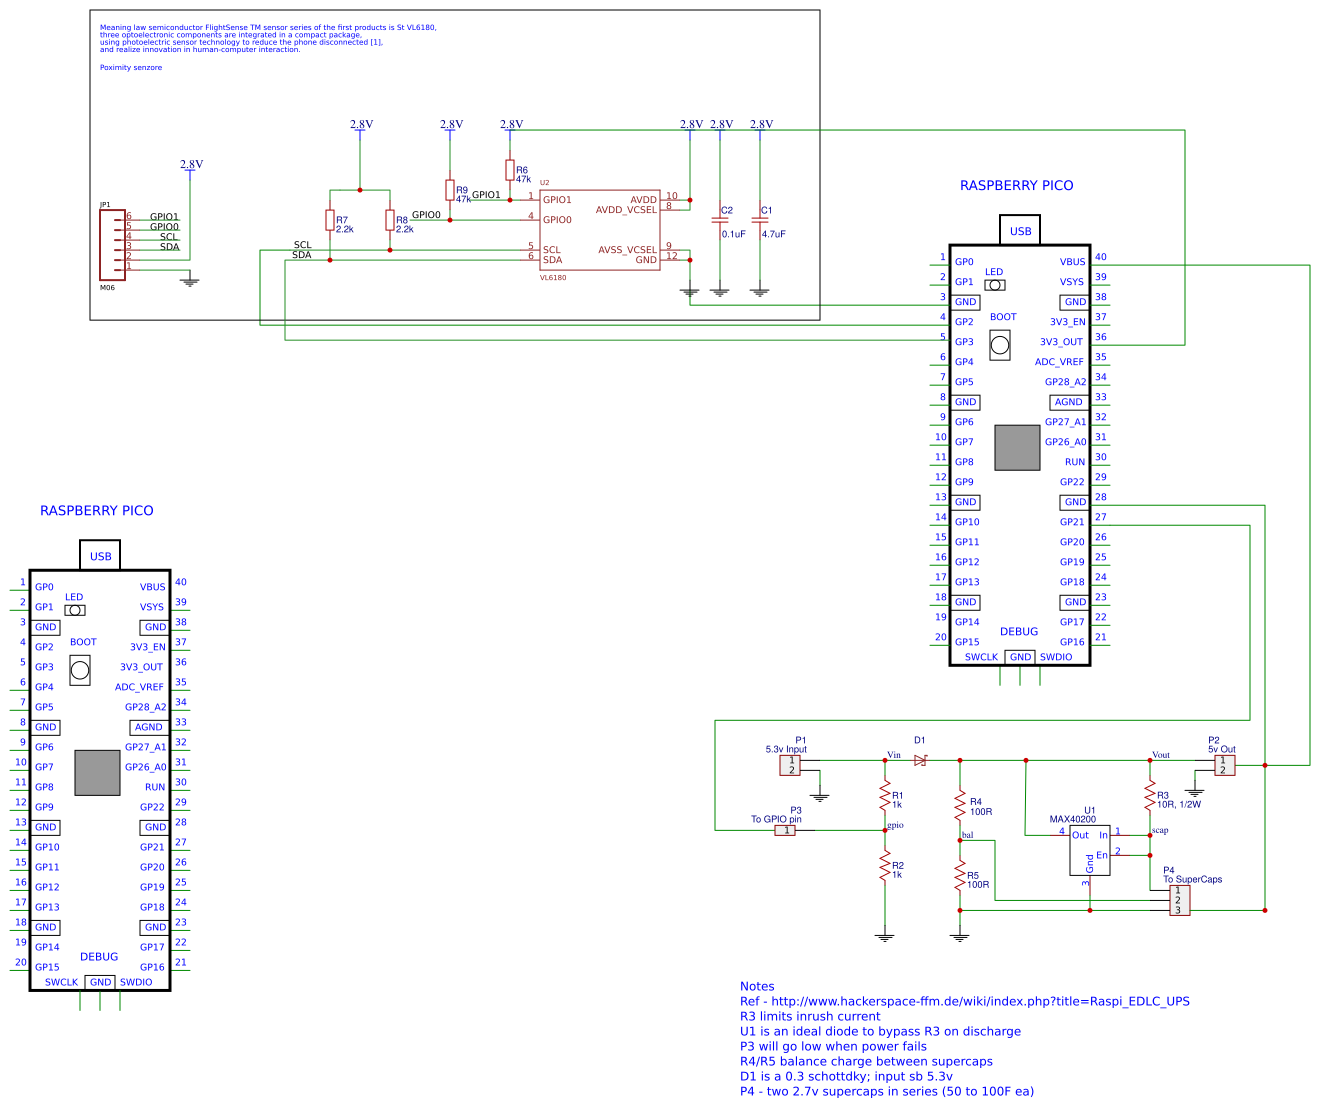Click the ground symbol near JP1 header
Image resolution: width=1320 pixels, height=1108 pixels.
point(190,282)
